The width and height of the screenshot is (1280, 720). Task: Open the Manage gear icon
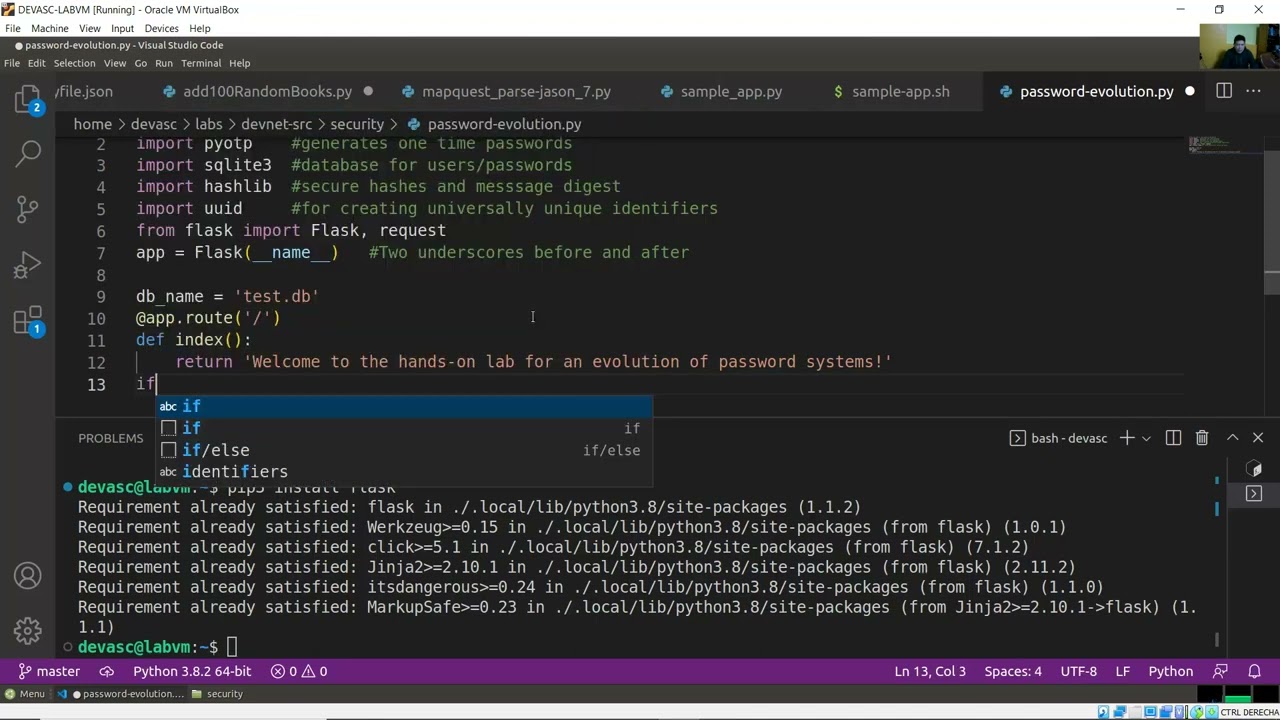pyautogui.click(x=28, y=631)
